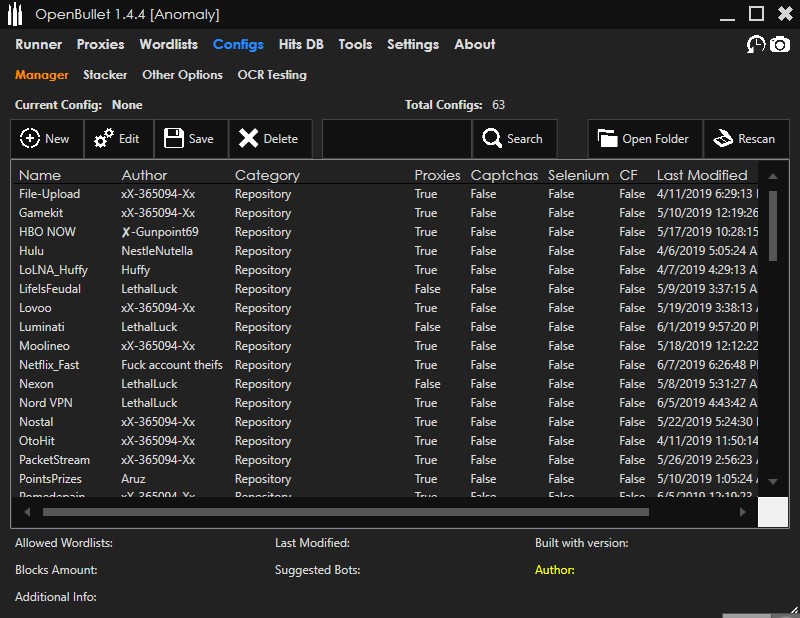The width and height of the screenshot is (800, 618).
Task: Click the clock icon beside the camera
Action: coord(756,45)
